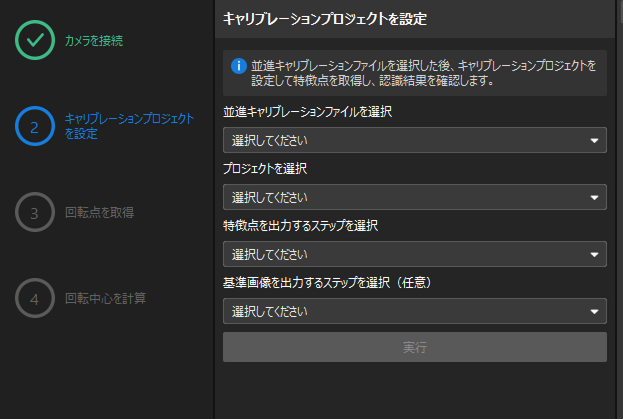
Task: Select the キャリブレーションプロジェクトを設定 step label
Action: point(129,126)
